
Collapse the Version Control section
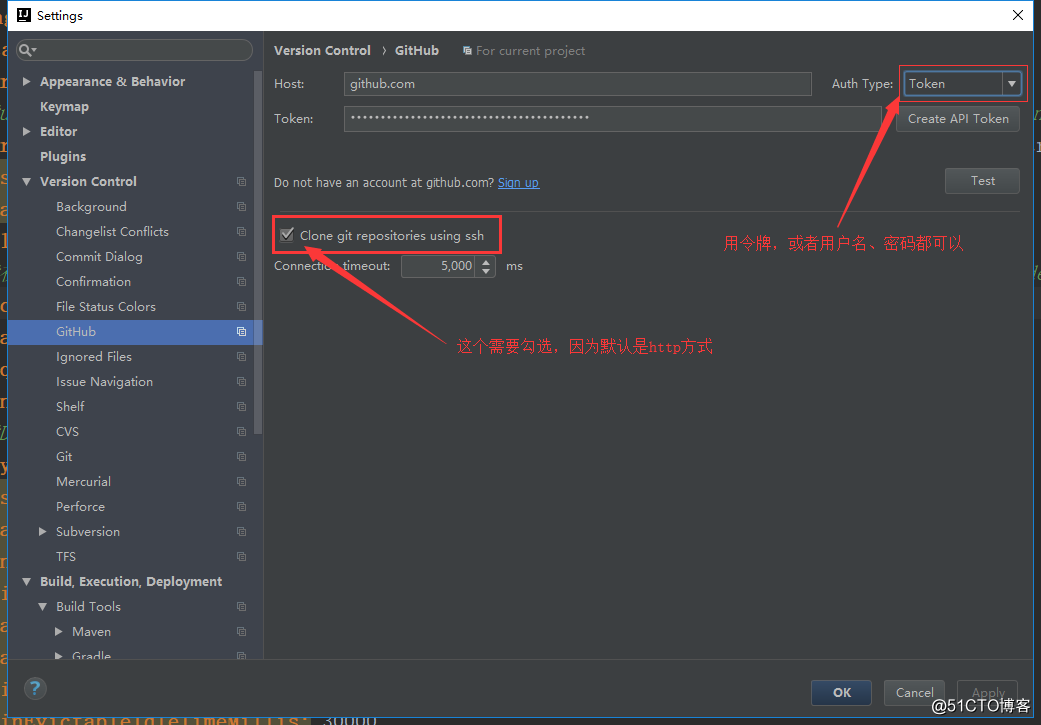27,182
